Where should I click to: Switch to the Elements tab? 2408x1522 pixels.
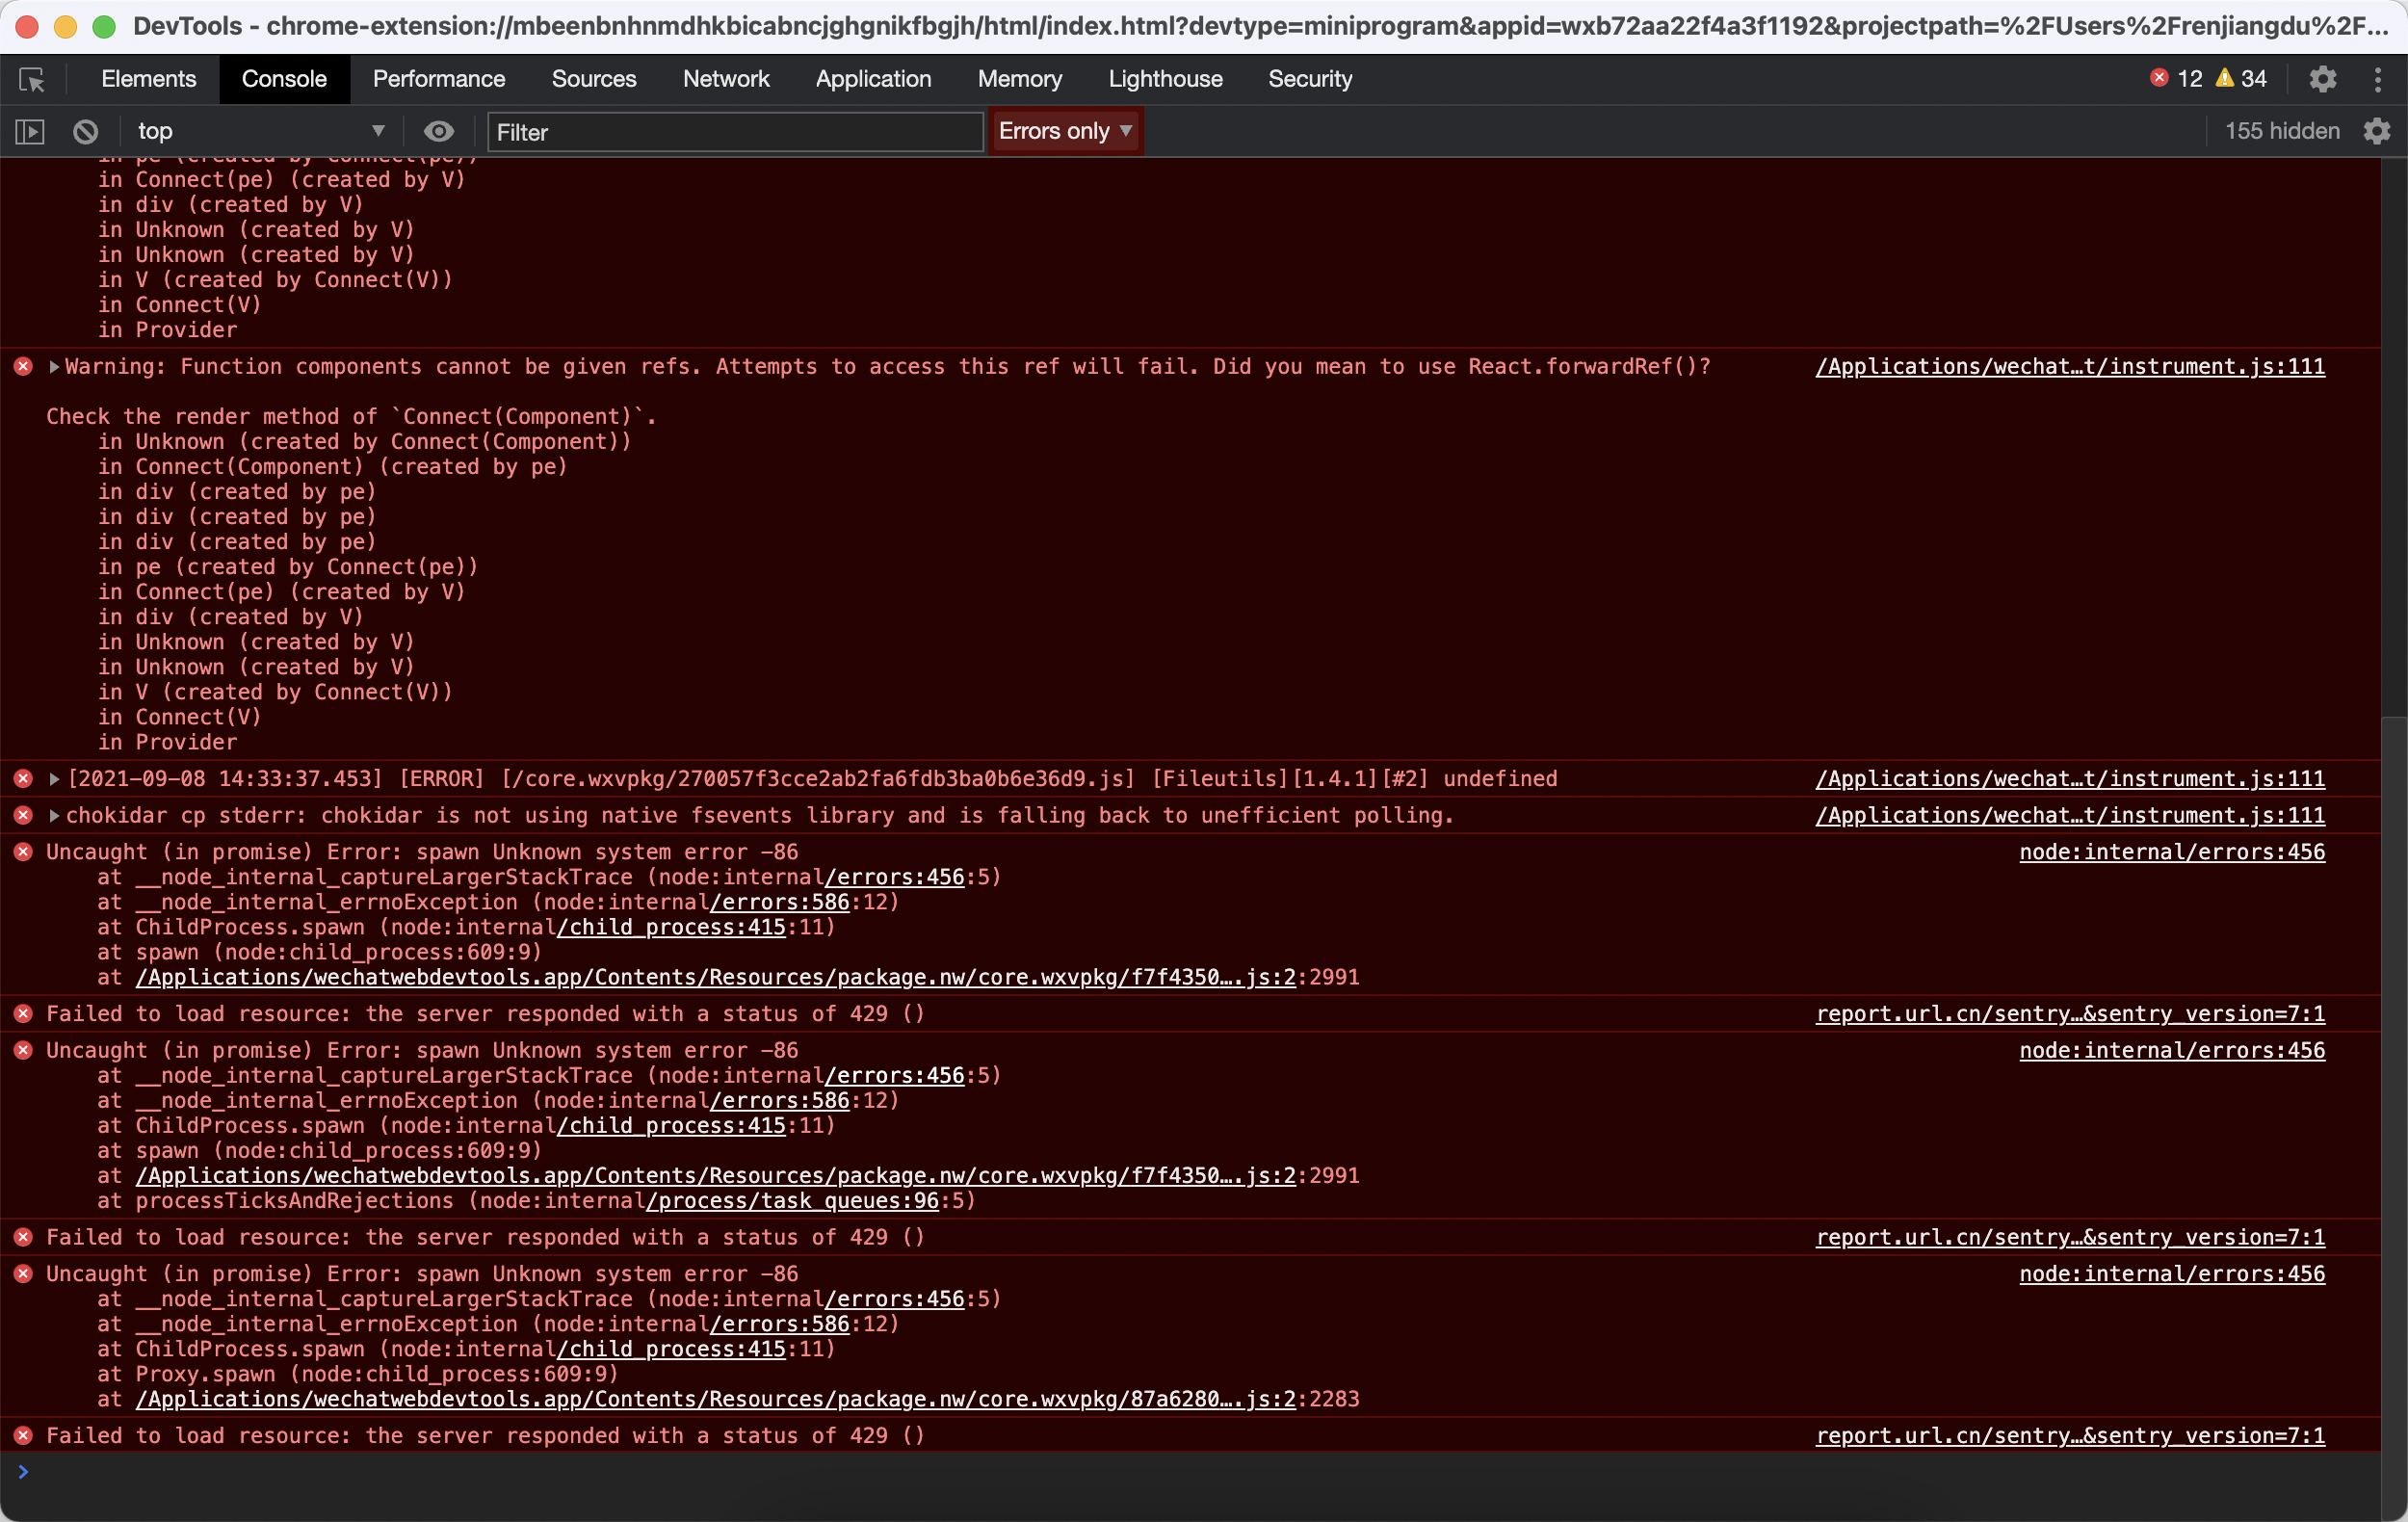coord(148,79)
